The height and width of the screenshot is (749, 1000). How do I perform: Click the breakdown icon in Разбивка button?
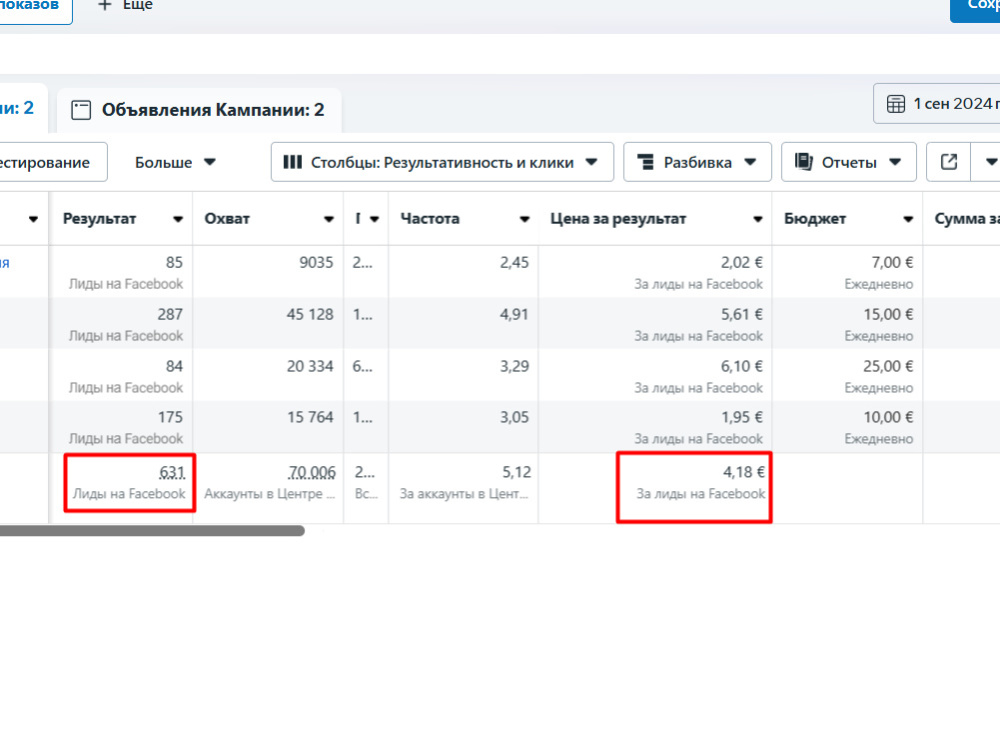point(645,162)
